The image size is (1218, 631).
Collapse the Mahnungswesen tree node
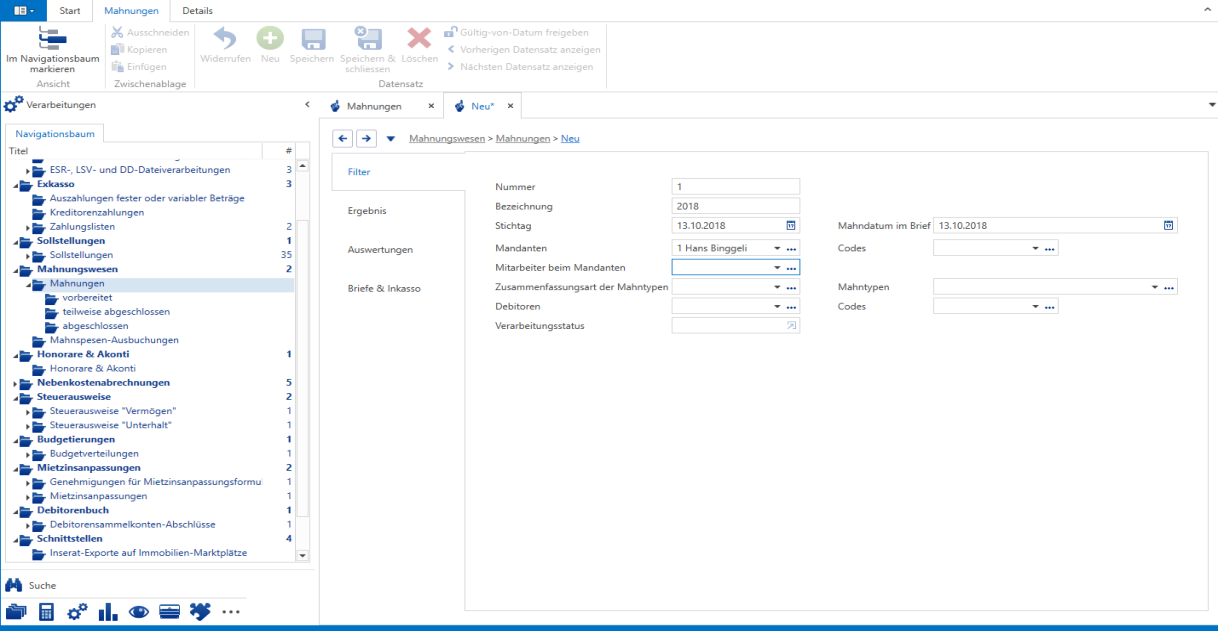(x=16, y=270)
